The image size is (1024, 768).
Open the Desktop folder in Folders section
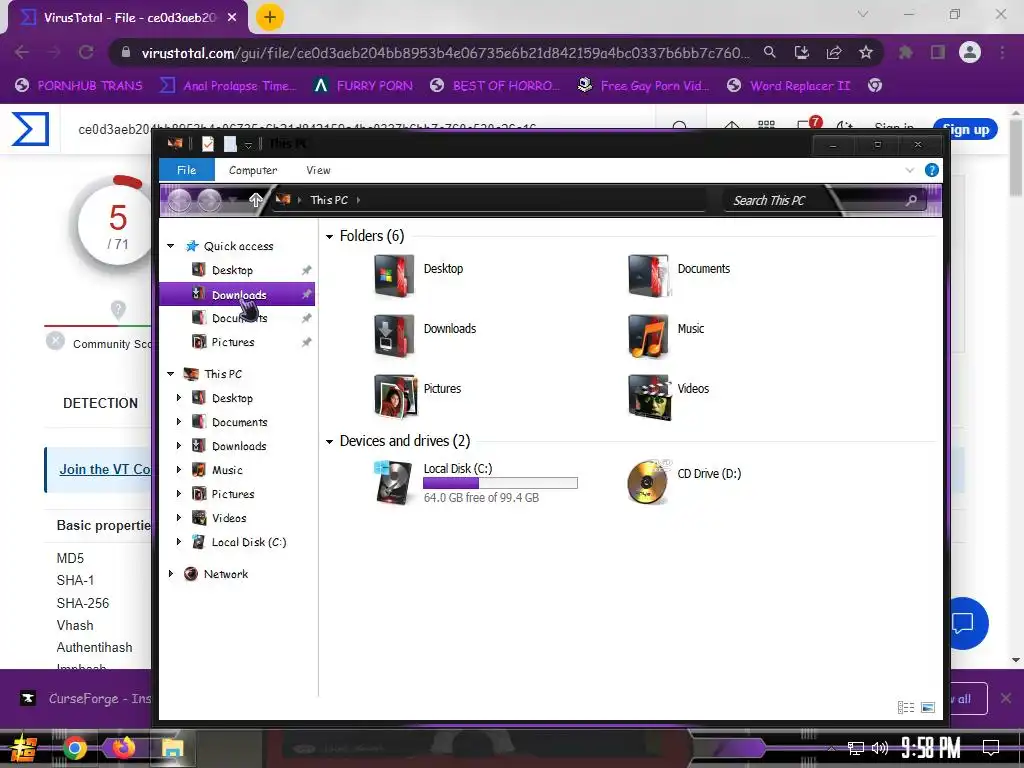pos(394,276)
